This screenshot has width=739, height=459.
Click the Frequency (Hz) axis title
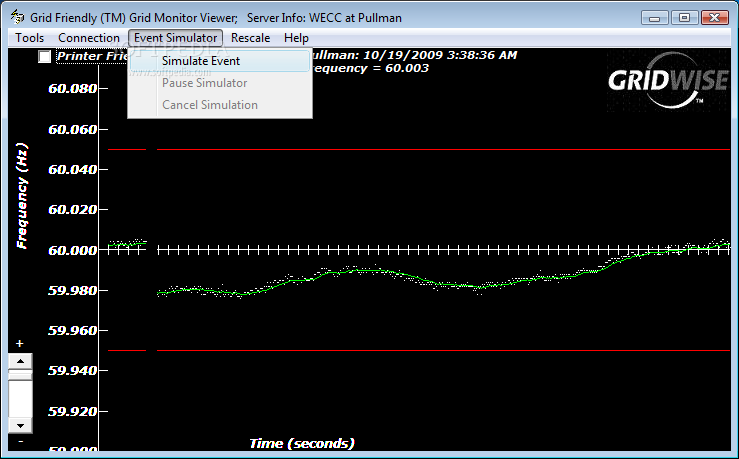pos(22,196)
